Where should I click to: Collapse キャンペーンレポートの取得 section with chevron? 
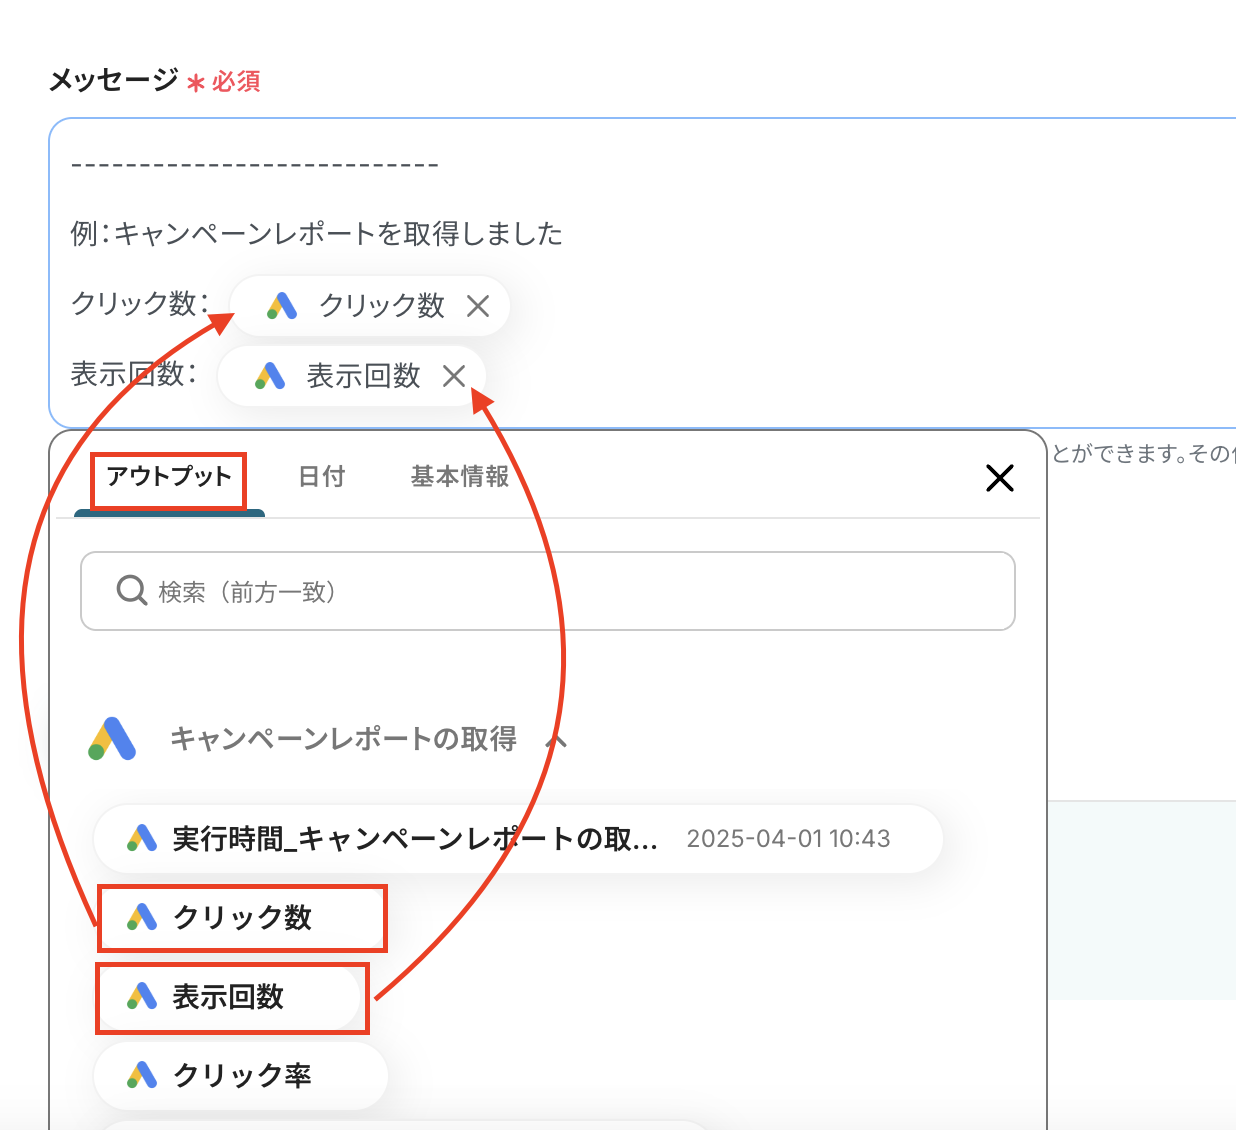[556, 740]
